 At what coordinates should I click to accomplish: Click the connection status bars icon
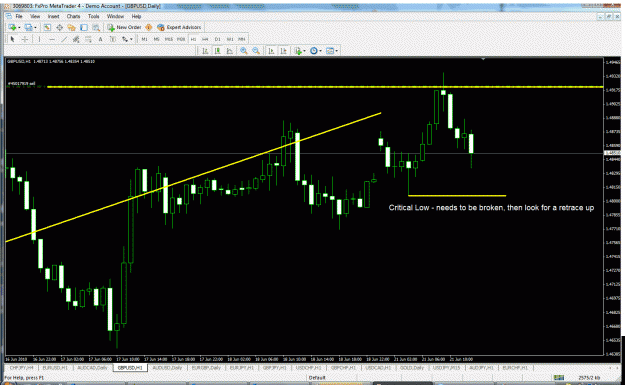click(559, 377)
